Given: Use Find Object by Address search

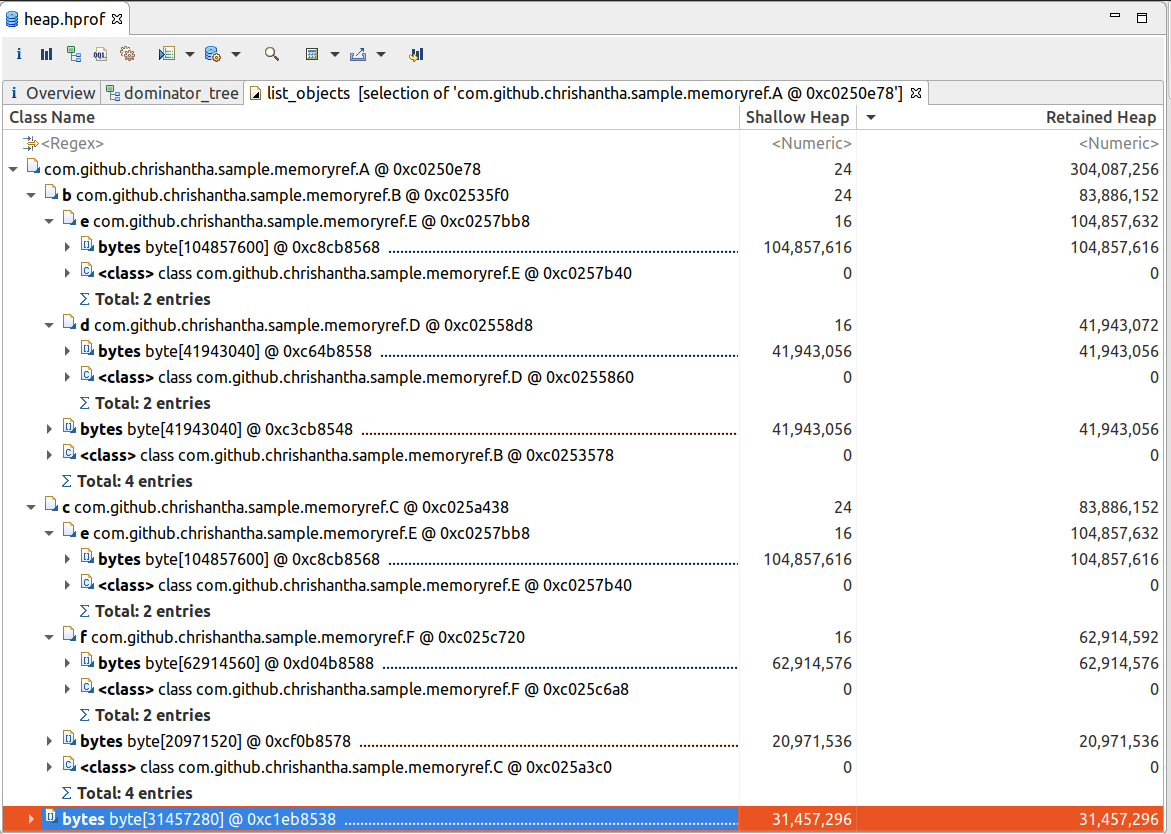Looking at the screenshot, I should click(271, 54).
